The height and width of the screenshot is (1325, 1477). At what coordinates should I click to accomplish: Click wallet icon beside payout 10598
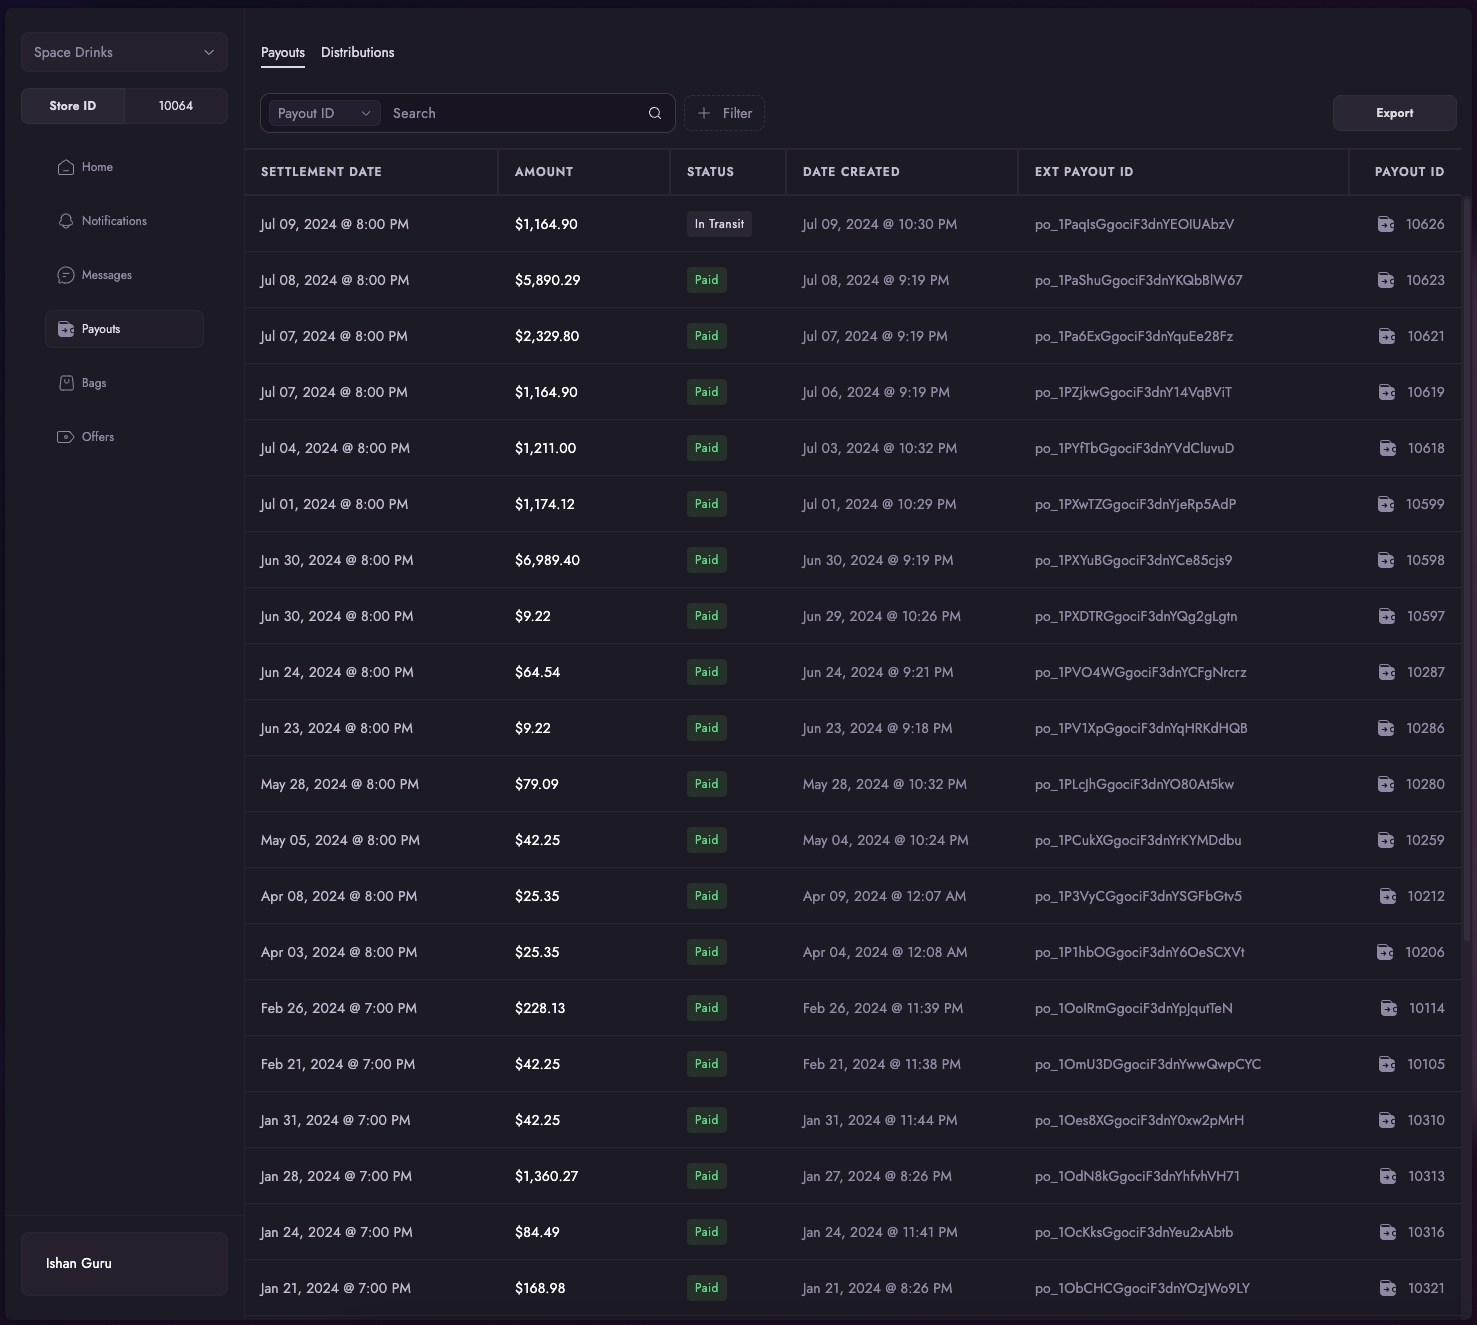1386,560
